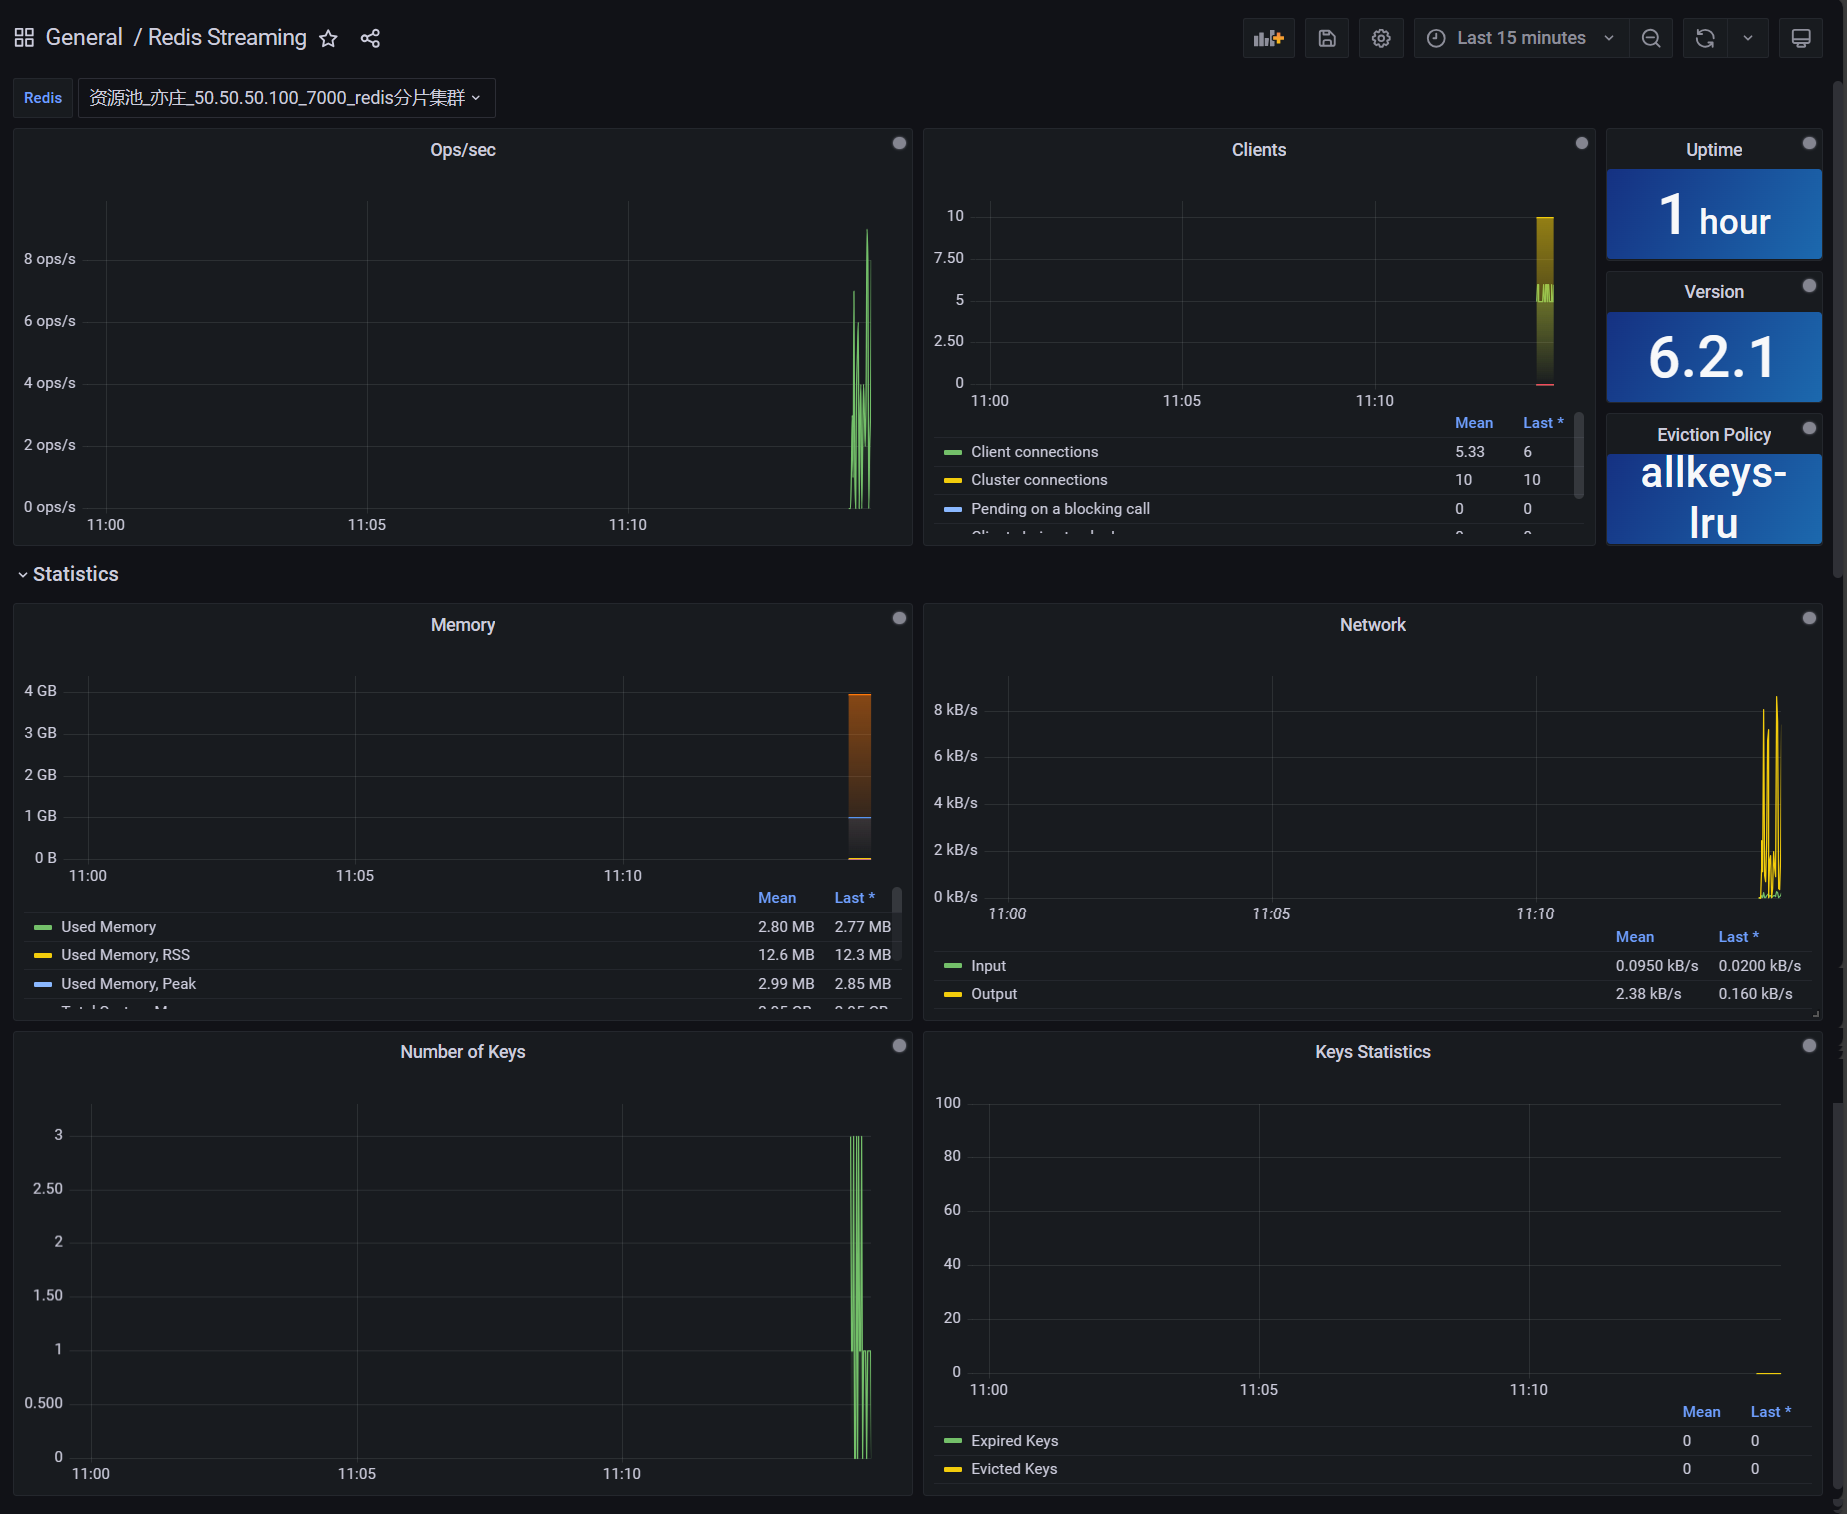
Task: Click the Eviction Policy panel status dot
Action: coord(1809,428)
